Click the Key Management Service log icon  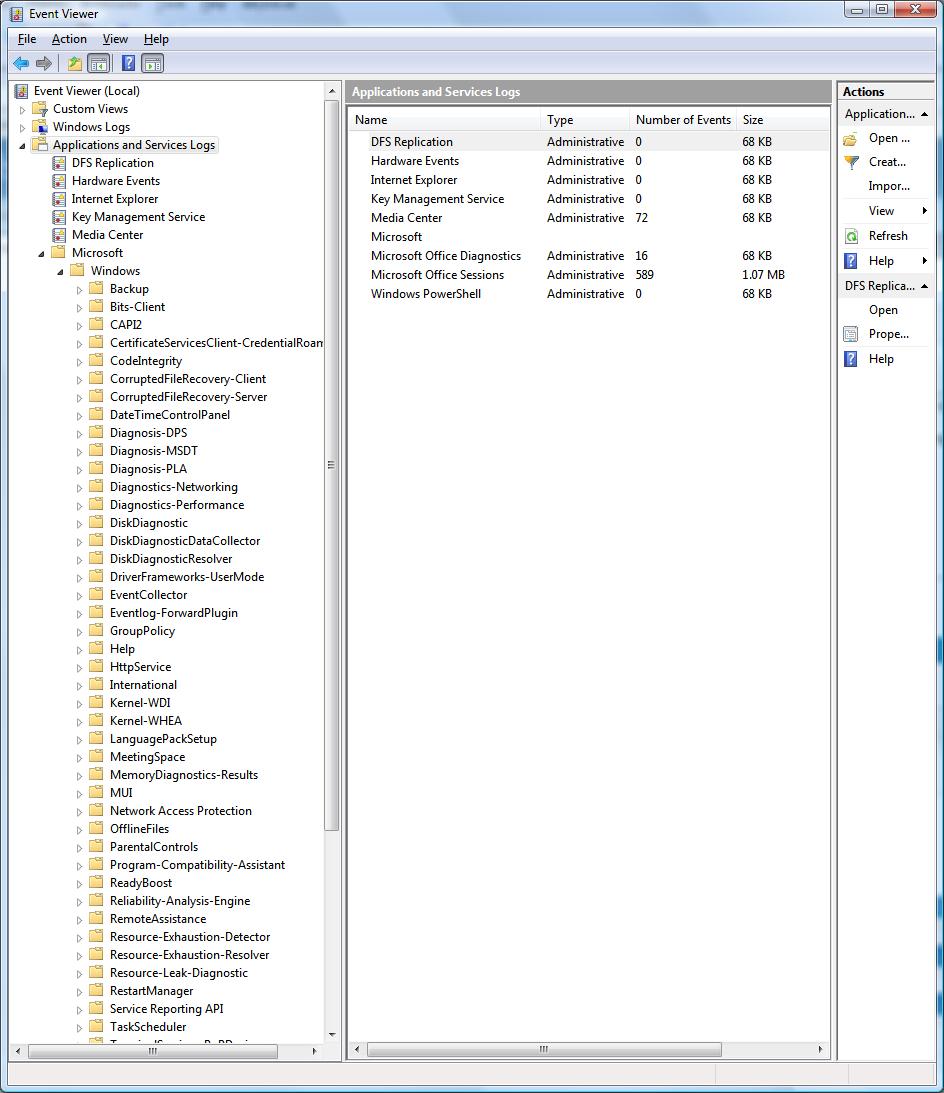pos(59,217)
